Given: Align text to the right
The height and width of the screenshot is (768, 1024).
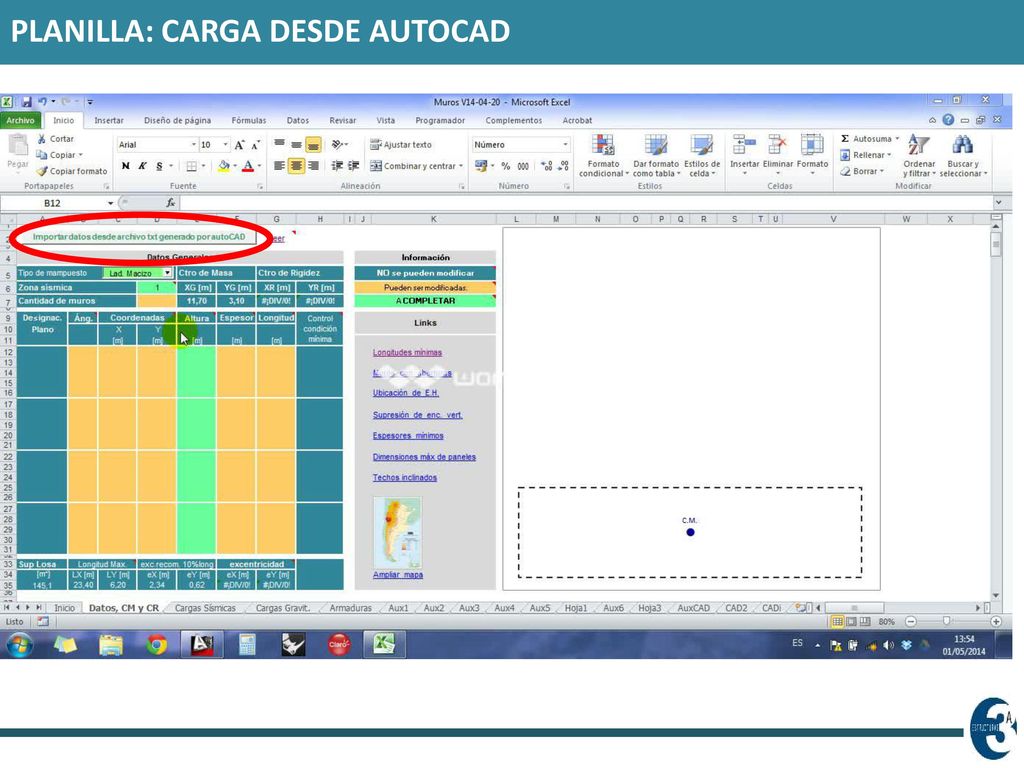Looking at the screenshot, I should 313,166.
